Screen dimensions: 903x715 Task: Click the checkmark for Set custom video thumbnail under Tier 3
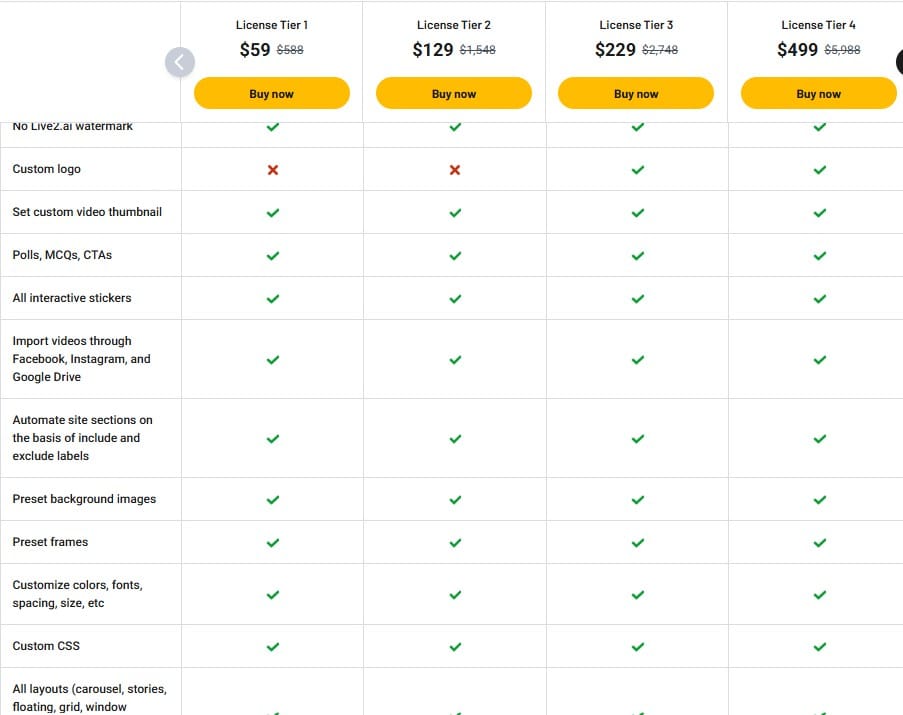coord(636,212)
